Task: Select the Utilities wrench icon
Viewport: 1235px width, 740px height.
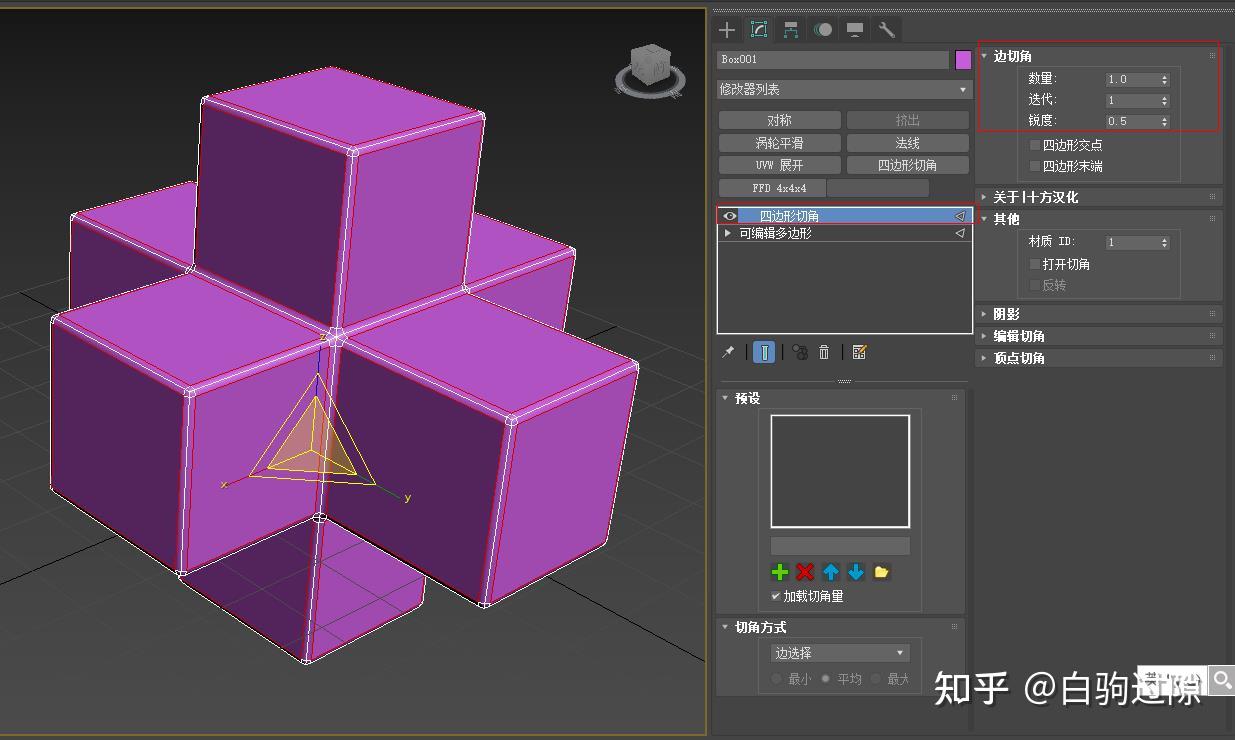Action: coord(886,29)
